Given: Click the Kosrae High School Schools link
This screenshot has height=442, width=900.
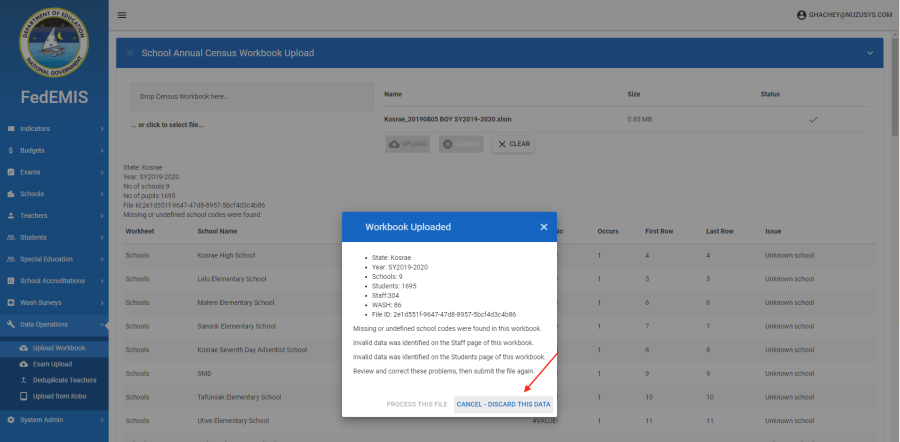Looking at the screenshot, I should tap(137, 255).
